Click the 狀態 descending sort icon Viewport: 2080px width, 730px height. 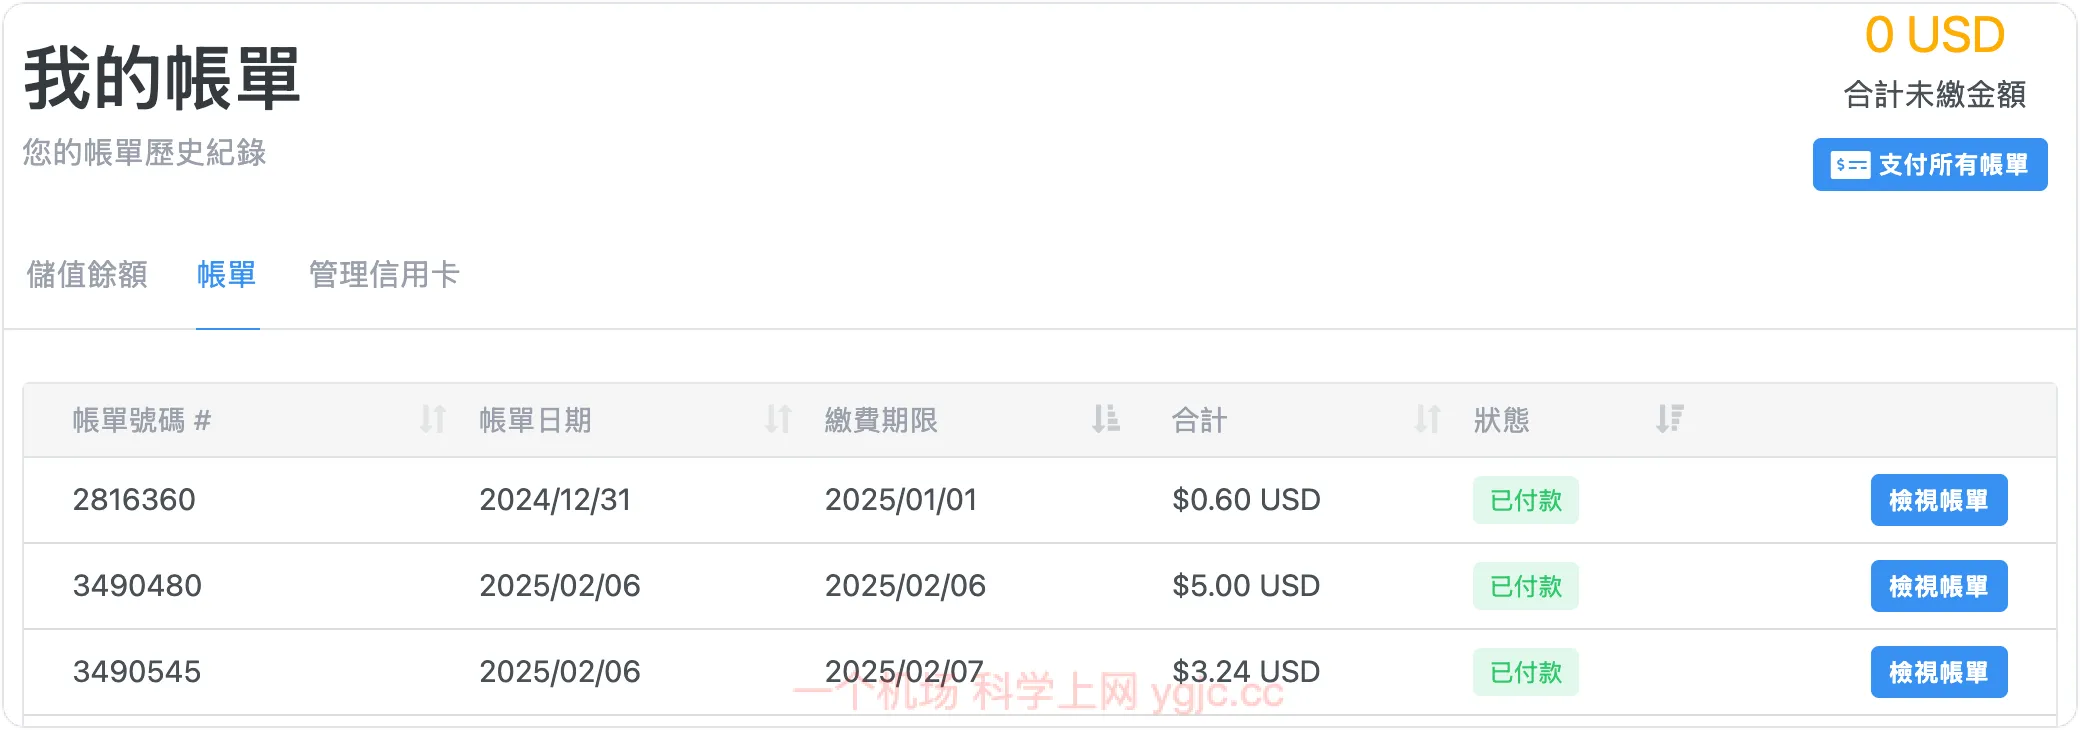click(x=1669, y=419)
